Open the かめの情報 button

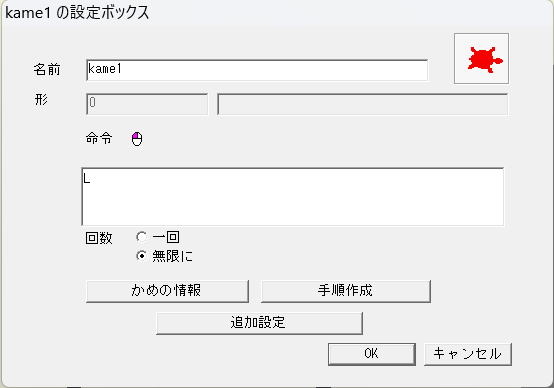tap(167, 291)
